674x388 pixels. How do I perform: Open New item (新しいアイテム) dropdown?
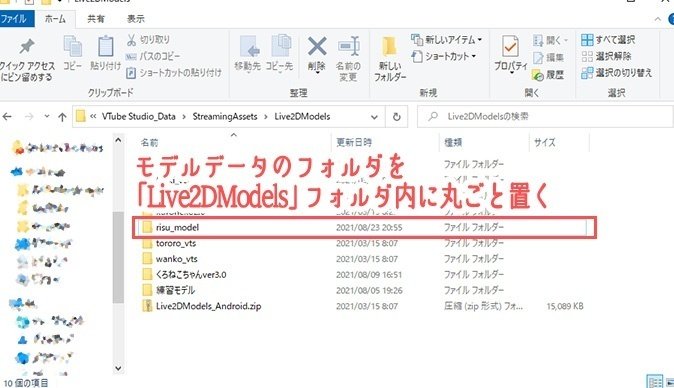[446, 40]
